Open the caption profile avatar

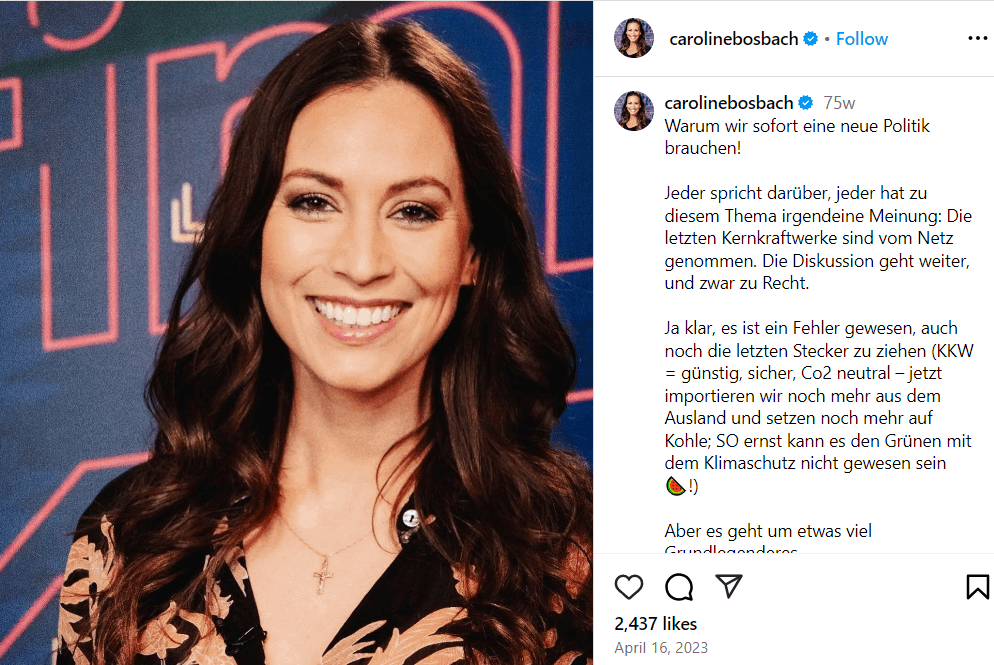633,111
